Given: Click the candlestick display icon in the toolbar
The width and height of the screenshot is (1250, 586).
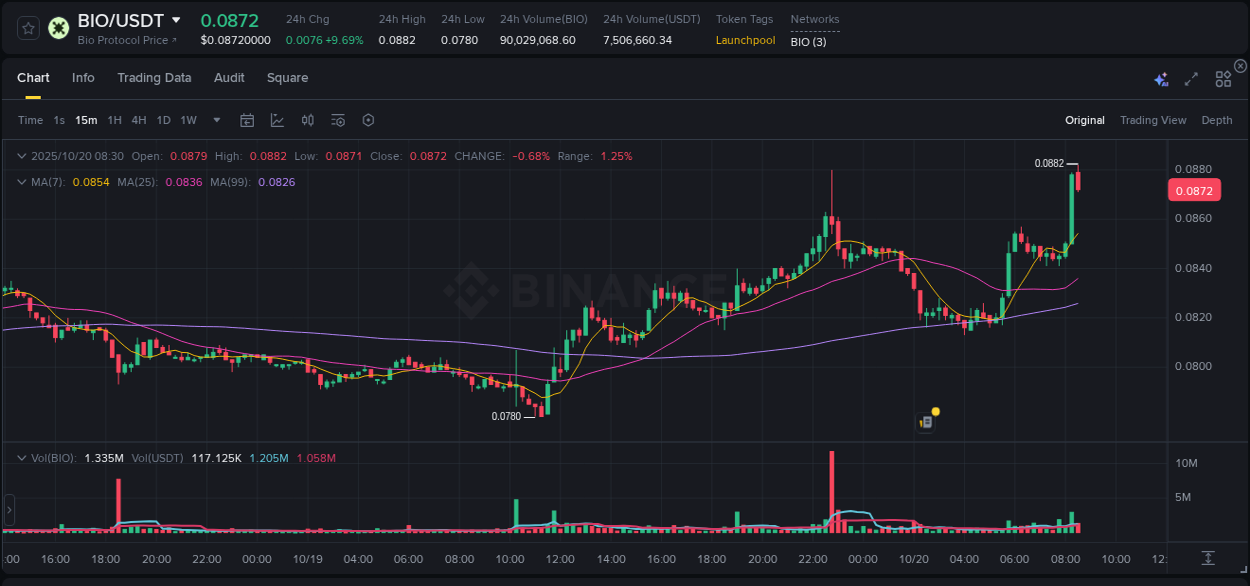Looking at the screenshot, I should [x=307, y=119].
